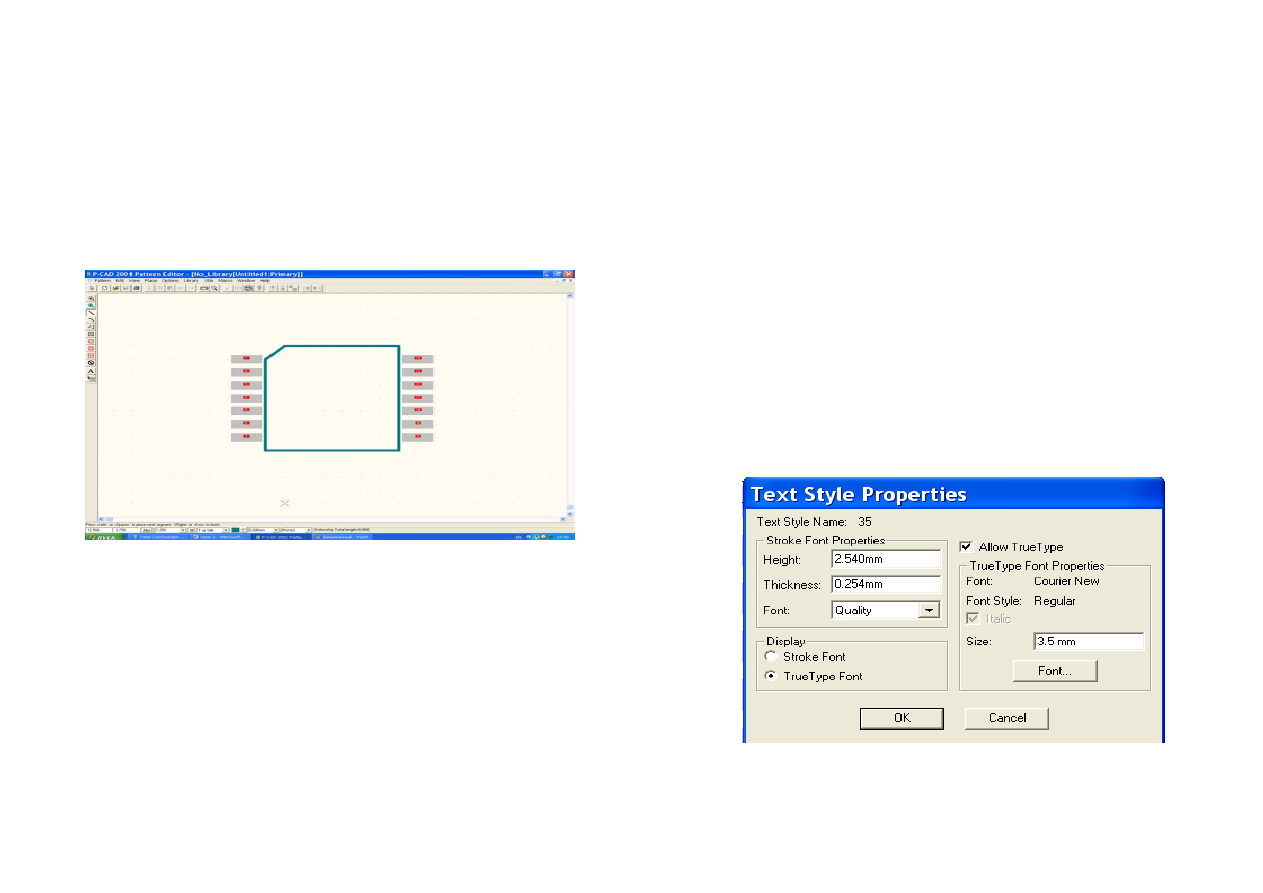Click the Font... button
The height and width of the screenshot is (893, 1263).
click(x=1055, y=671)
